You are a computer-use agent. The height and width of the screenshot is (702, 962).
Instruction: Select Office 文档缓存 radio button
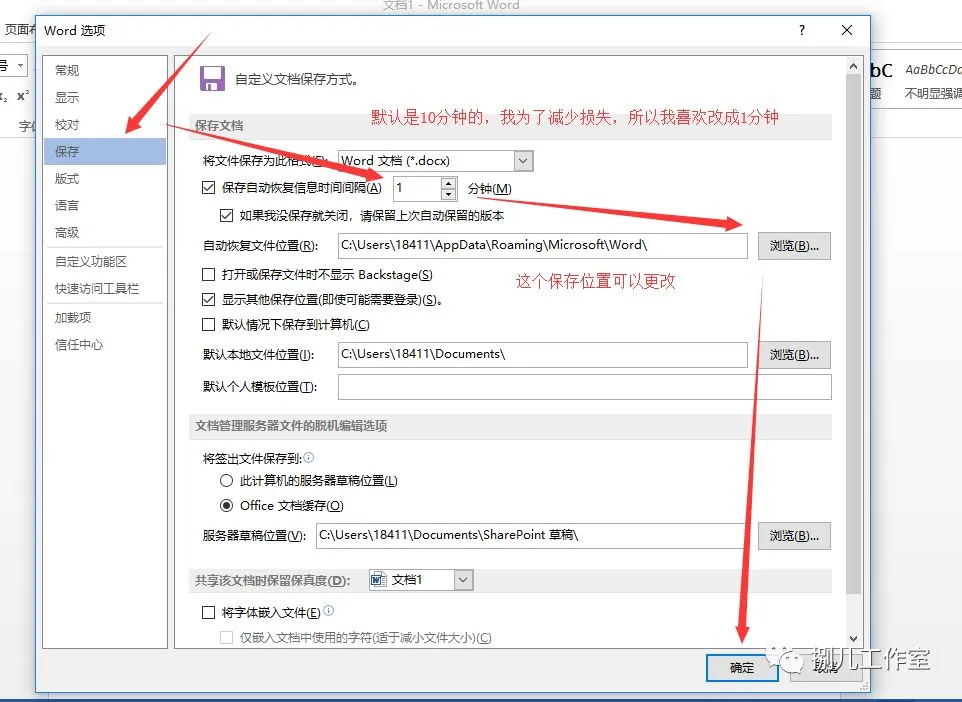[226, 506]
